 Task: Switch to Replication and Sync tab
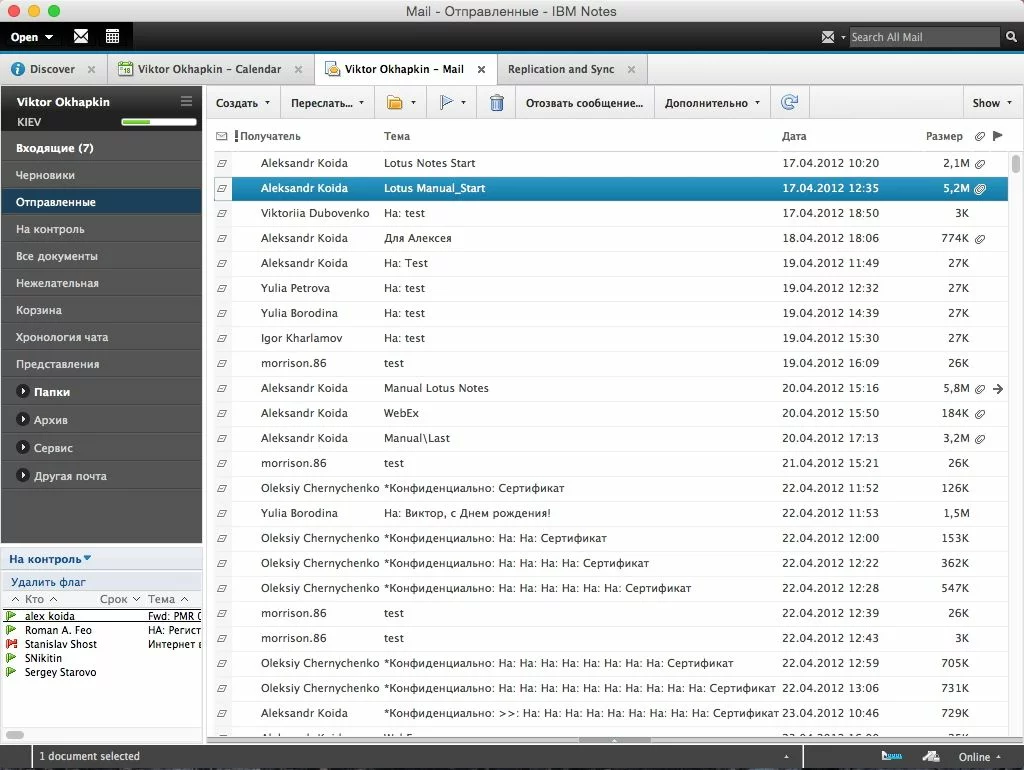[x=561, y=69]
